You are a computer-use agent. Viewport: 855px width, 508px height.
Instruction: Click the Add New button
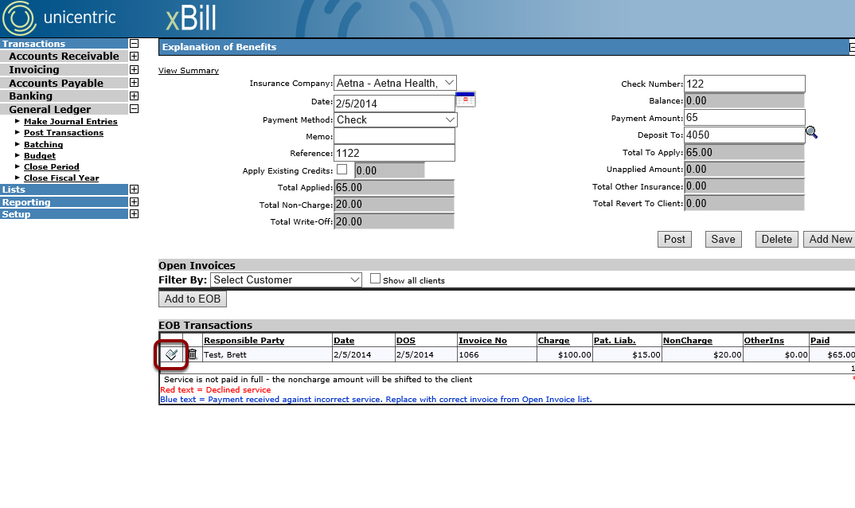pyautogui.click(x=829, y=239)
